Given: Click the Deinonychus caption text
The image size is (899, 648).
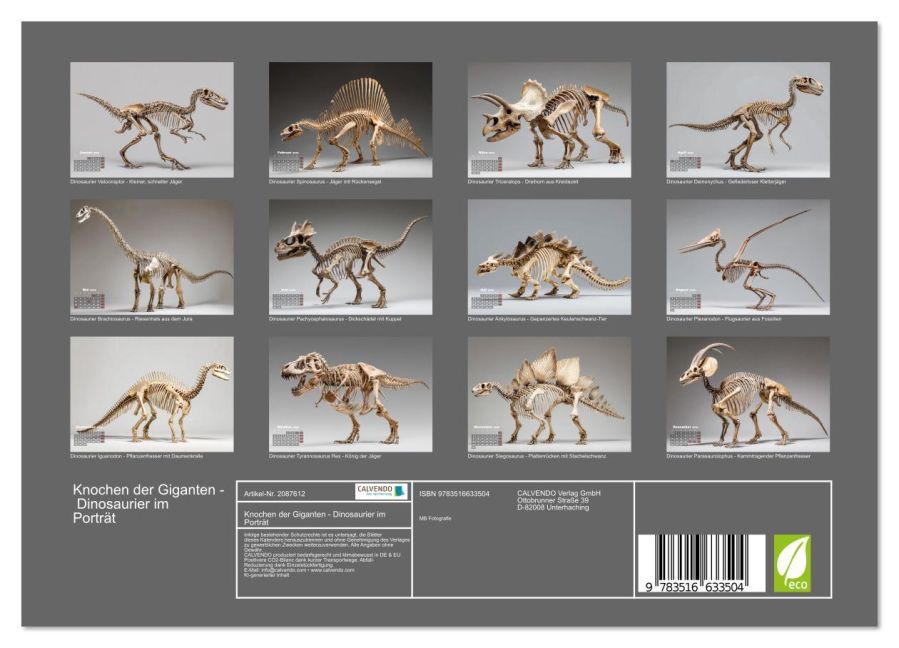Looking at the screenshot, I should (x=726, y=182).
